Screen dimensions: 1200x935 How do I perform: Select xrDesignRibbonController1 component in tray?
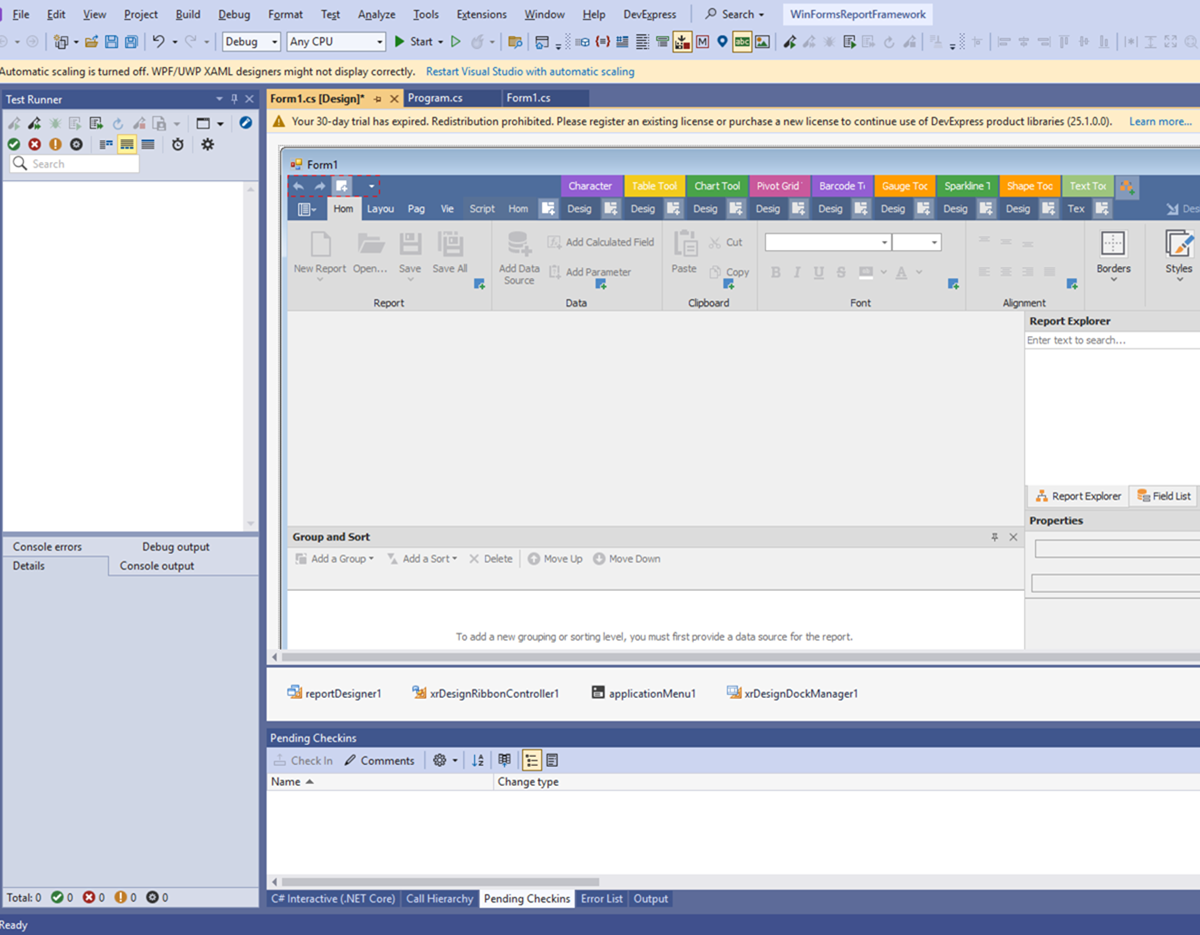pos(485,693)
